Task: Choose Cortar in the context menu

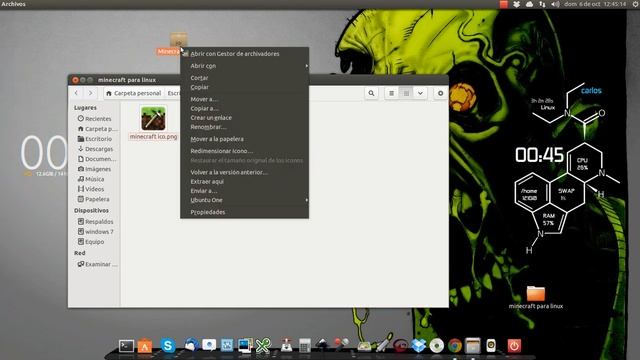Action: click(x=244, y=78)
